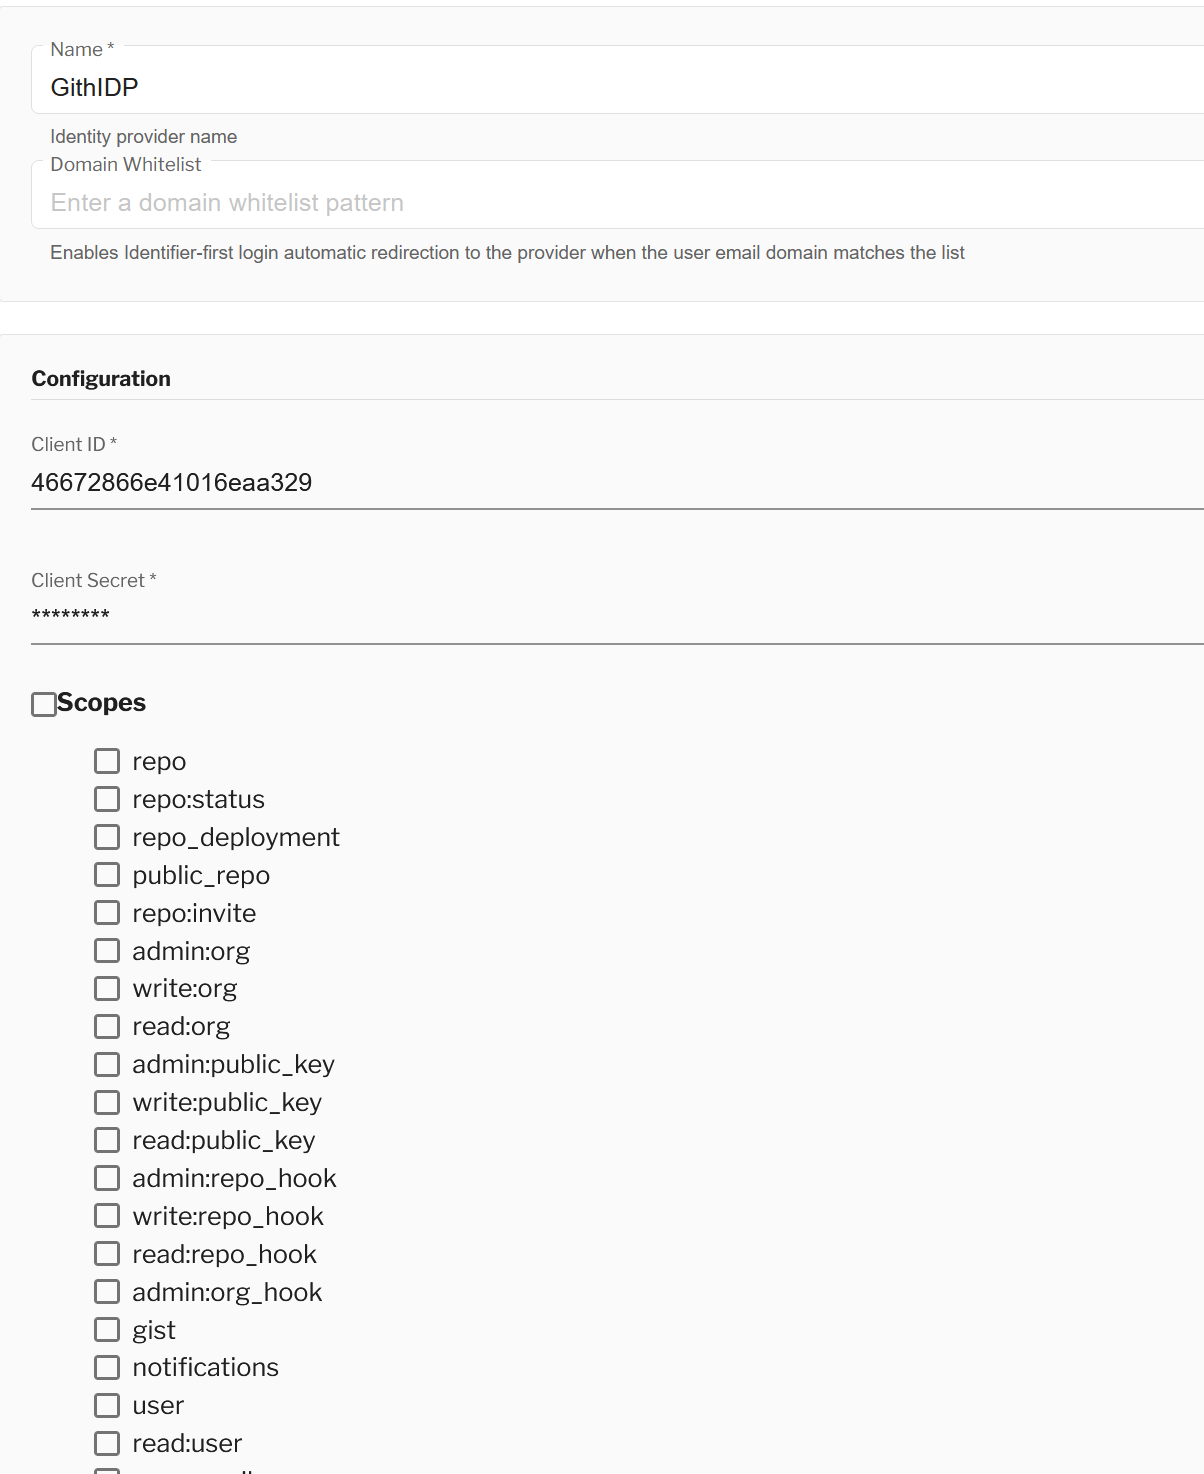Enable admin:public_key scope
This screenshot has height=1474, width=1204.
107,1065
